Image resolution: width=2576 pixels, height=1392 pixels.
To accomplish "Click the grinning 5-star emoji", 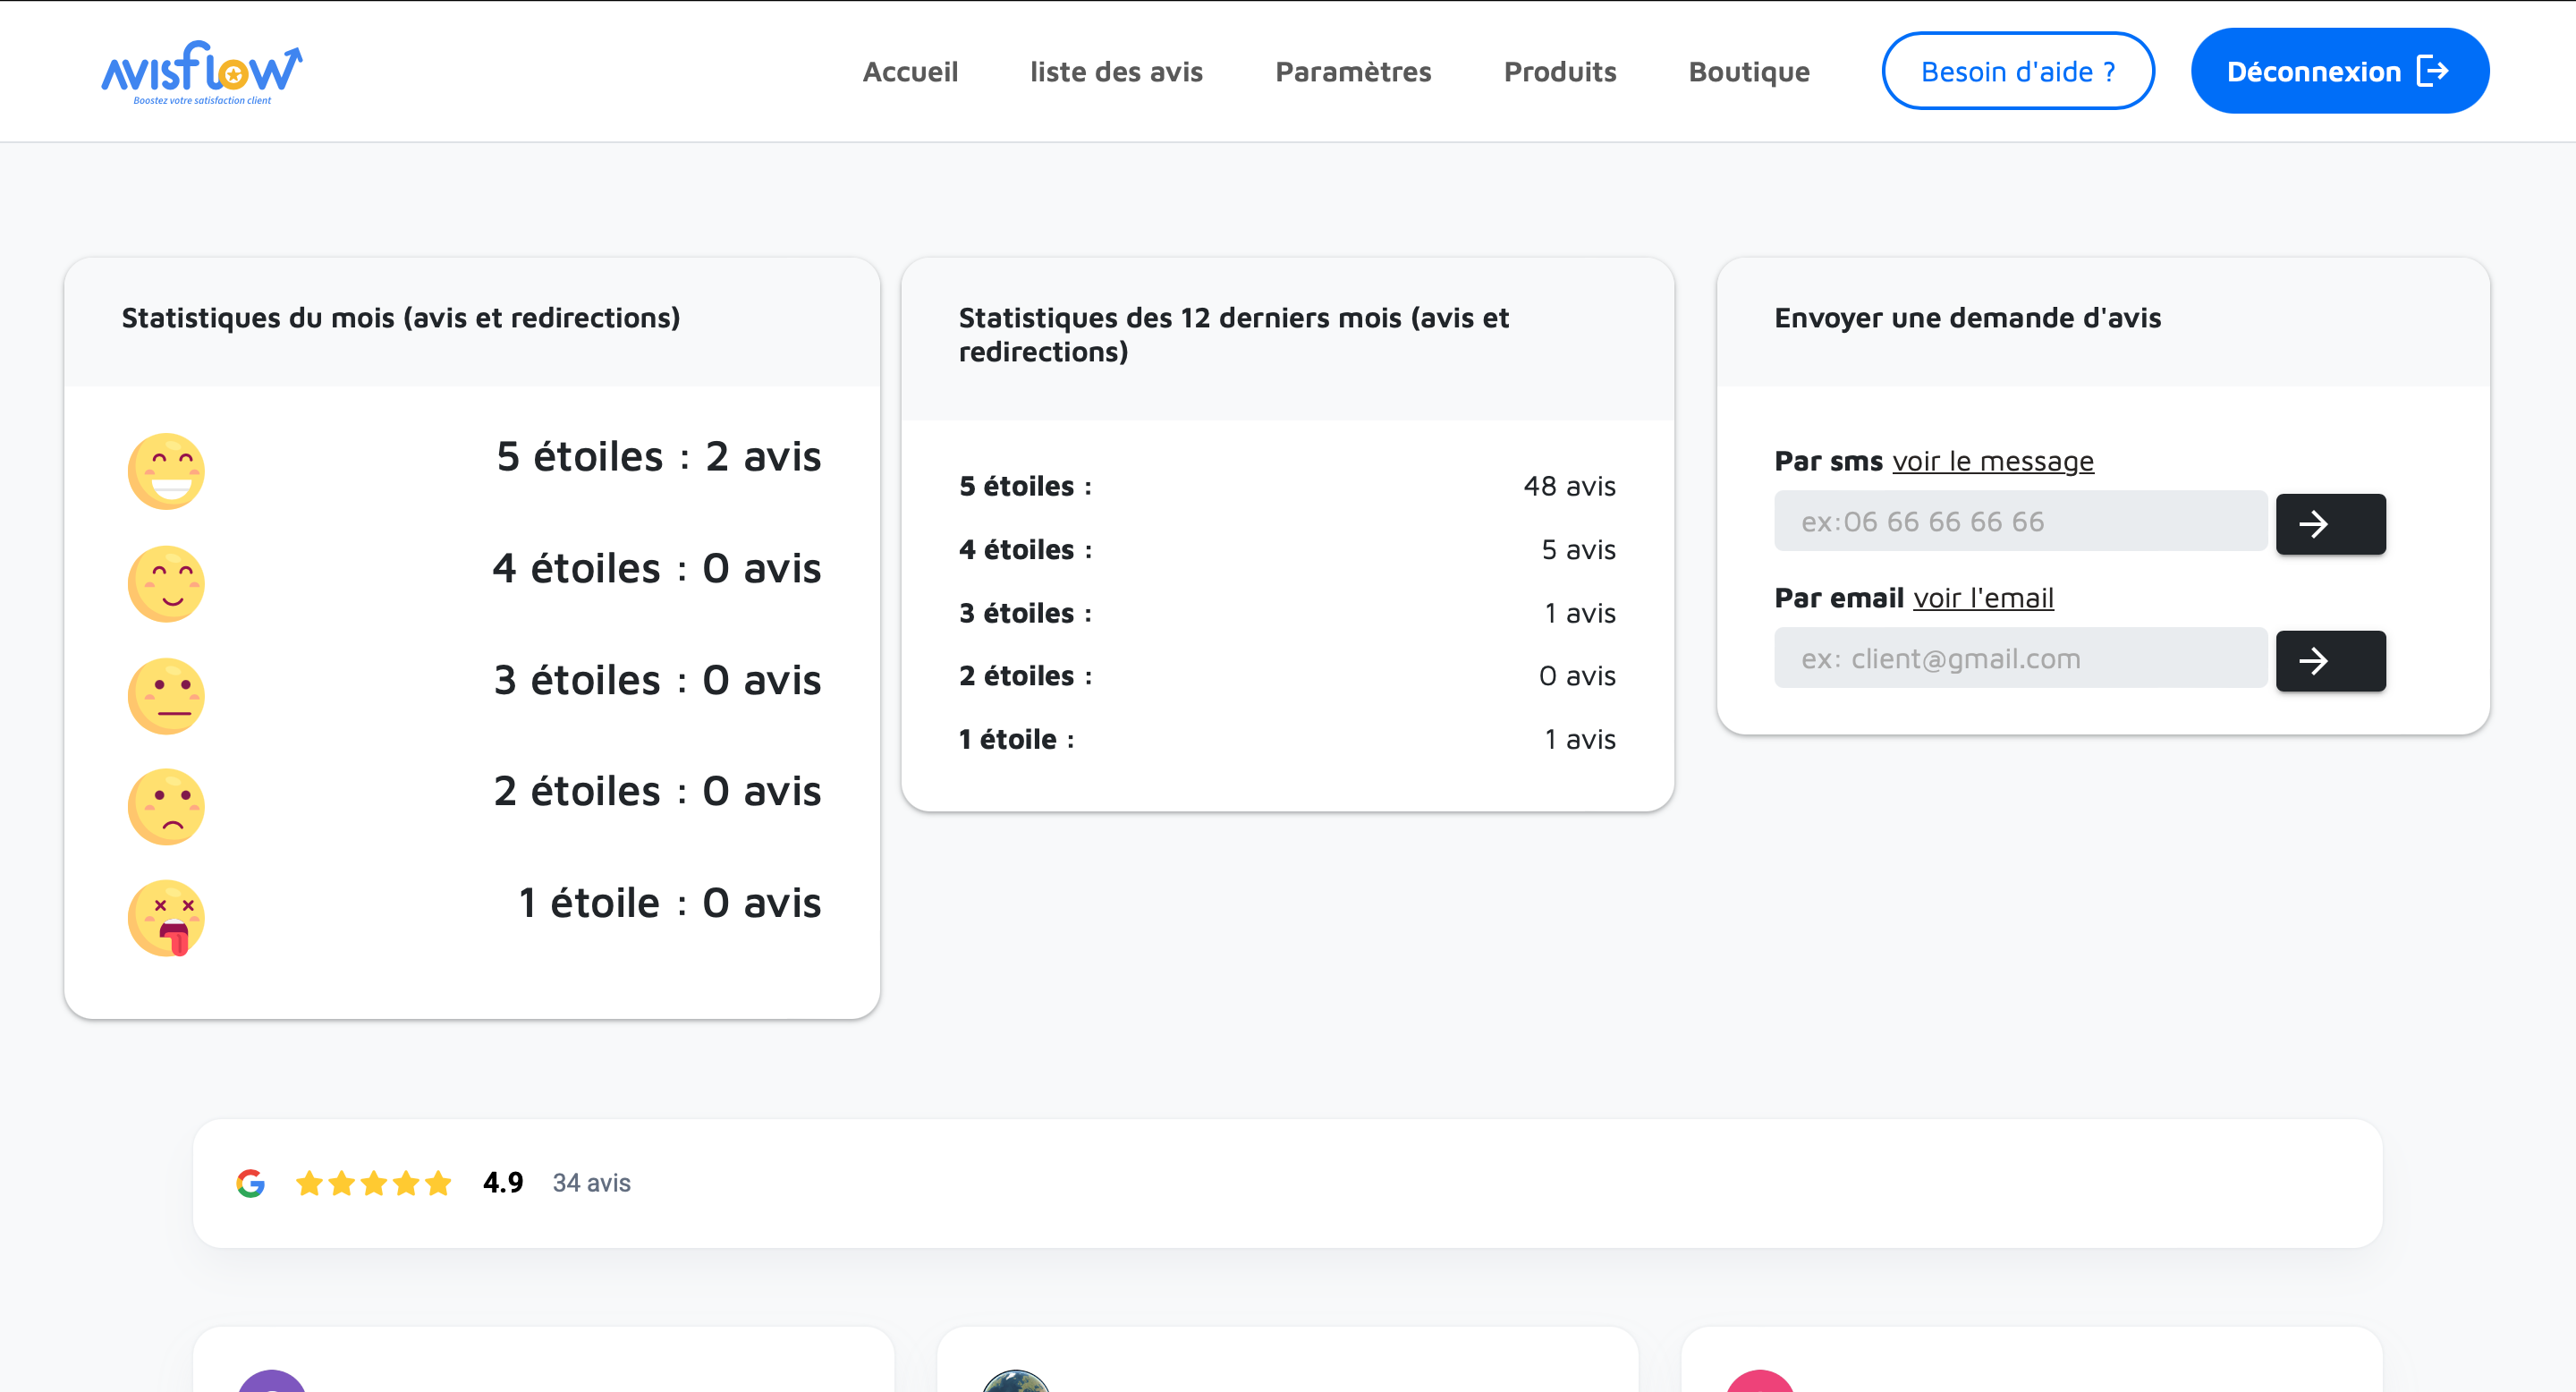I will pos(166,471).
